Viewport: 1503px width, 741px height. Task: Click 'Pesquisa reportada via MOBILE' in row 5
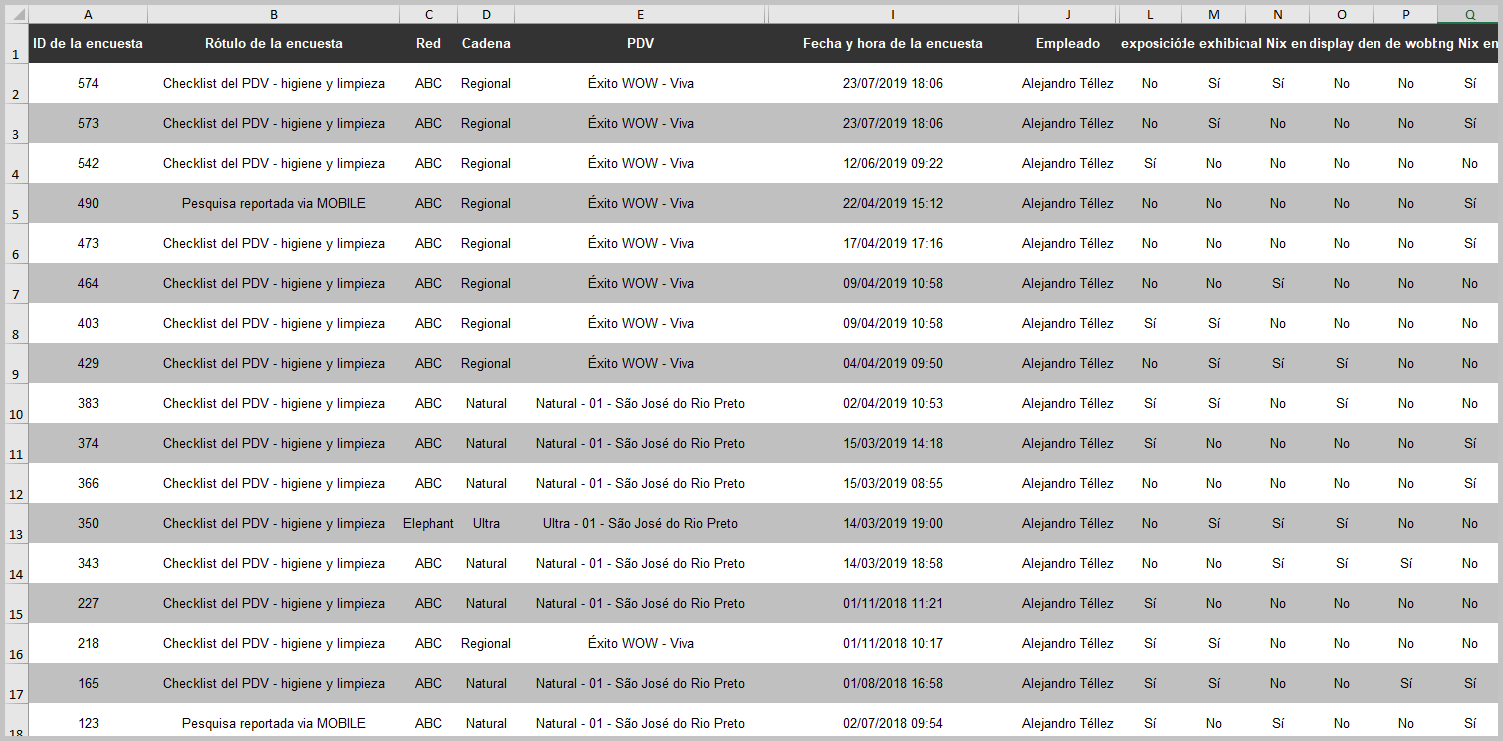click(x=273, y=204)
